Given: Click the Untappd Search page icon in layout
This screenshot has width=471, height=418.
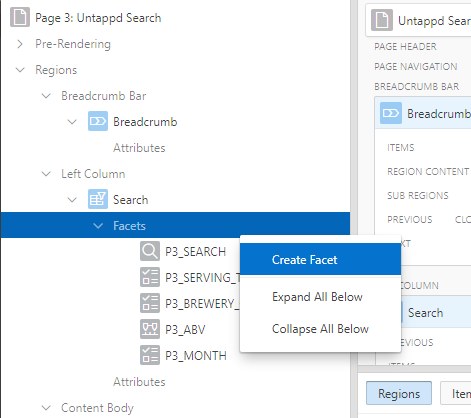Looking at the screenshot, I should [x=382, y=20].
